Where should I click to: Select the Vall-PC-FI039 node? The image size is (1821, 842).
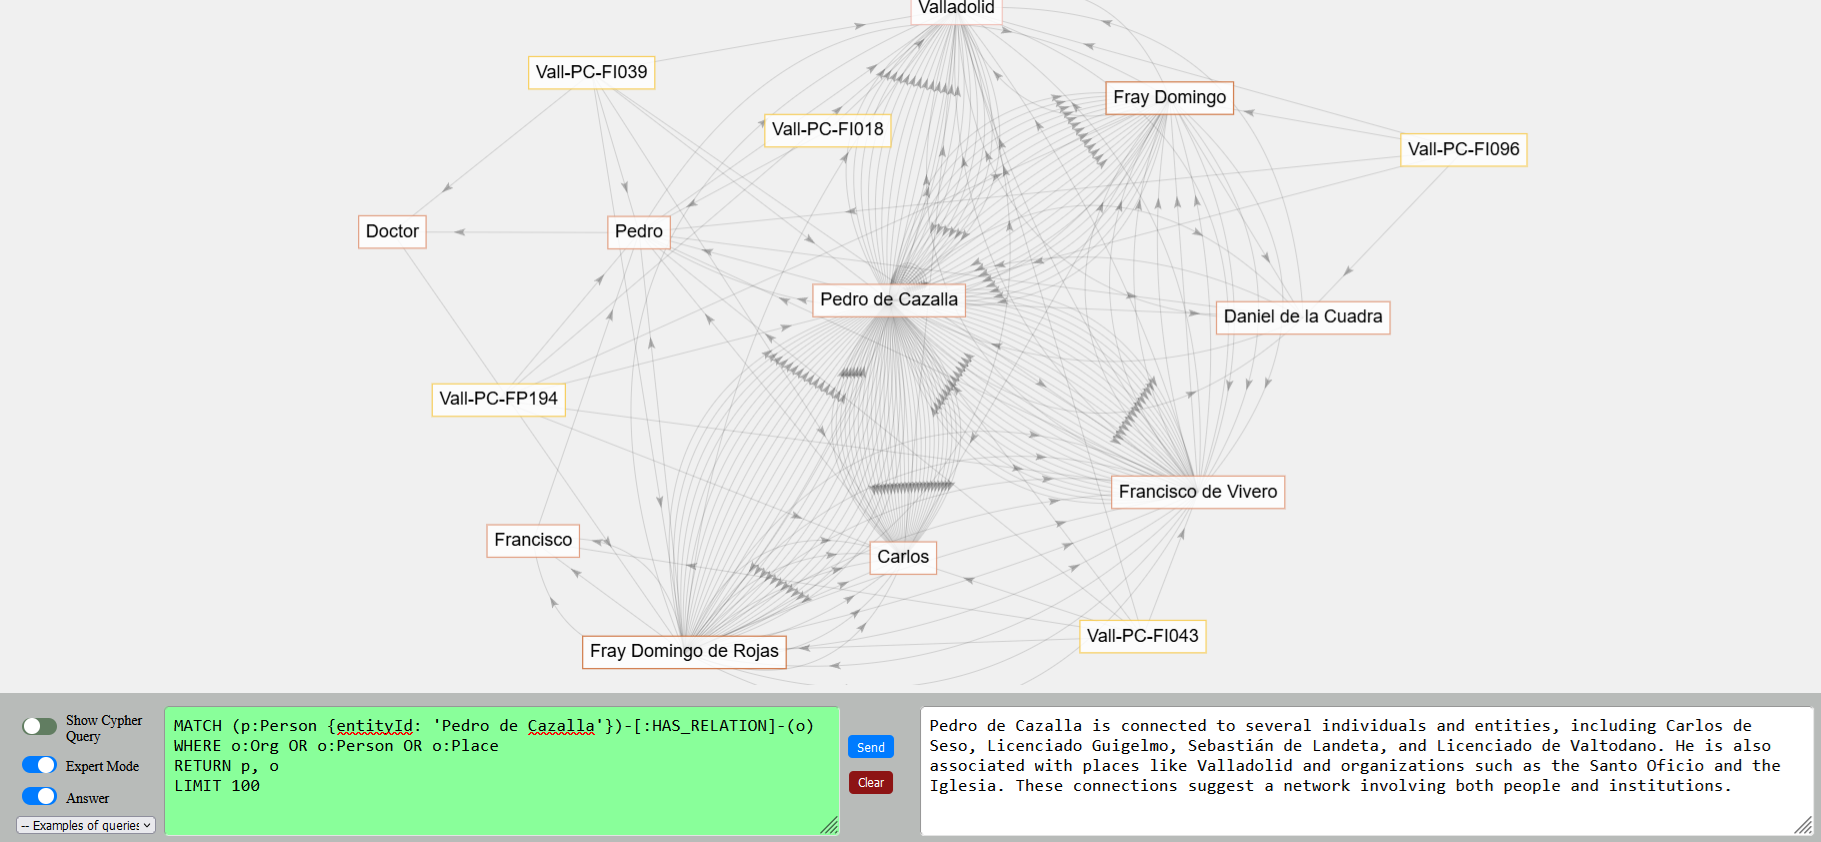tap(592, 72)
